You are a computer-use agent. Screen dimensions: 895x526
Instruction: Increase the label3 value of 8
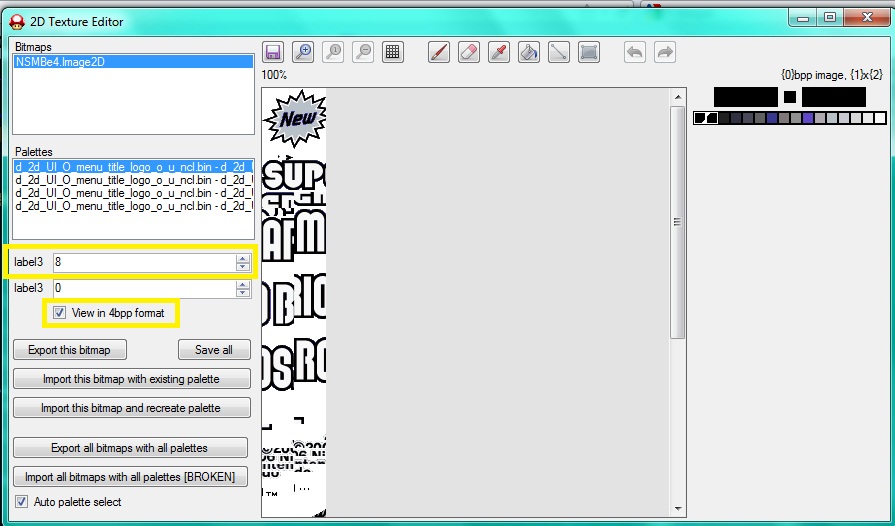coord(243,258)
